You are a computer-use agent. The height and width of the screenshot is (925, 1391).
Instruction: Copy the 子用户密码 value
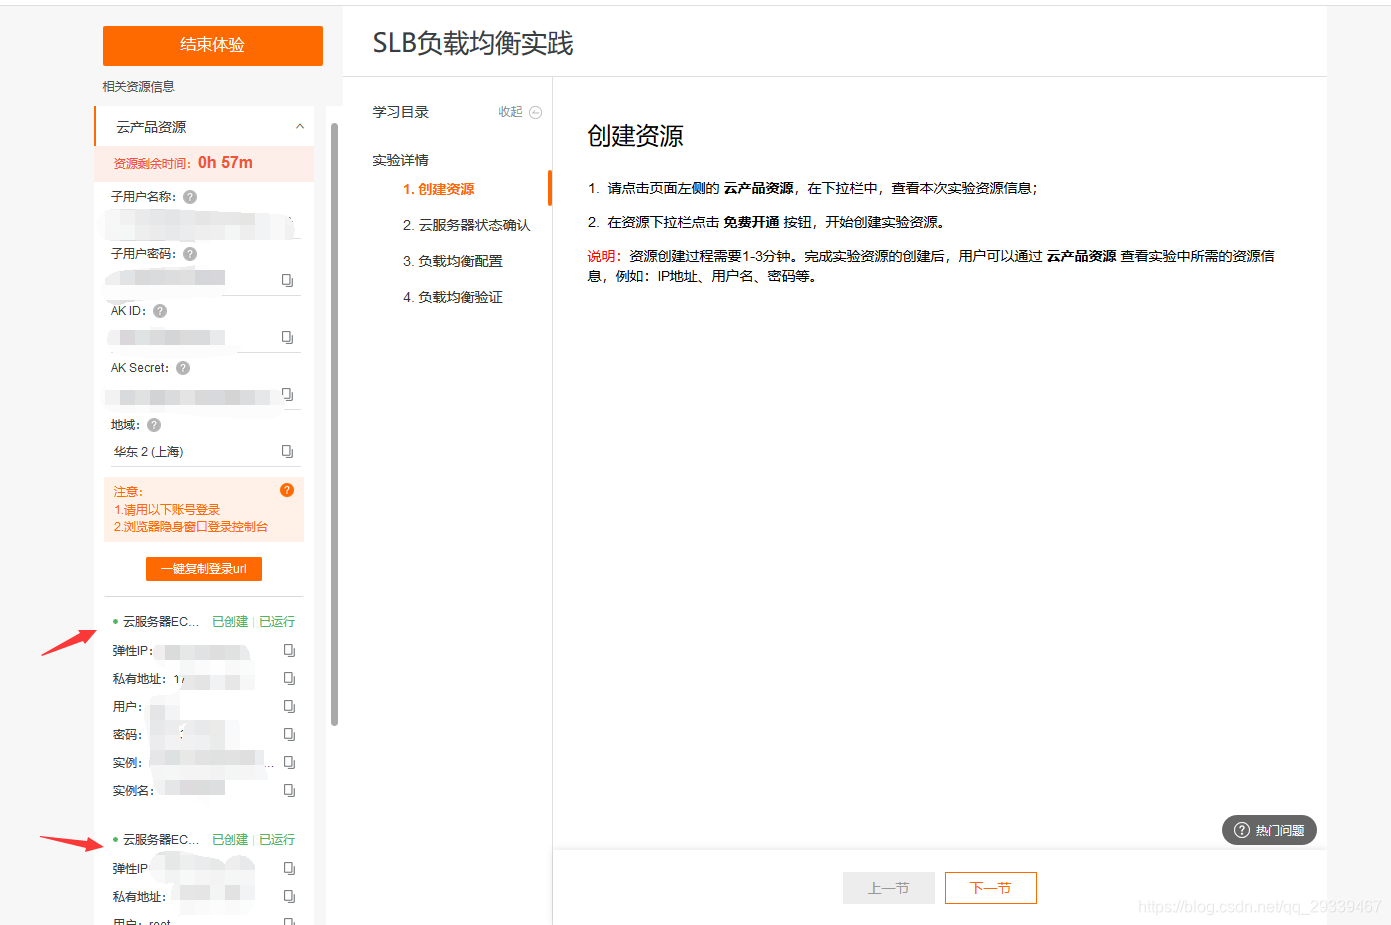(x=288, y=280)
